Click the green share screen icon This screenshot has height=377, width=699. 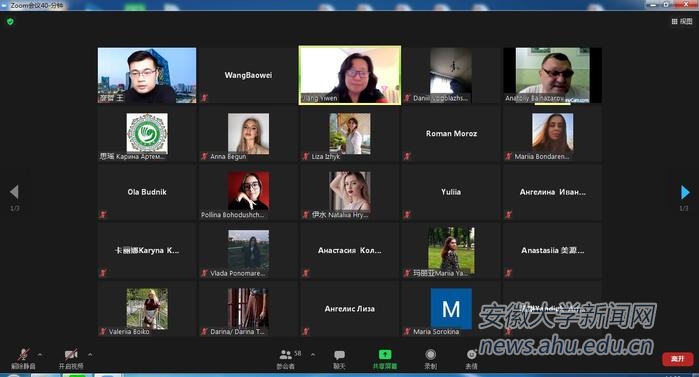(385, 355)
